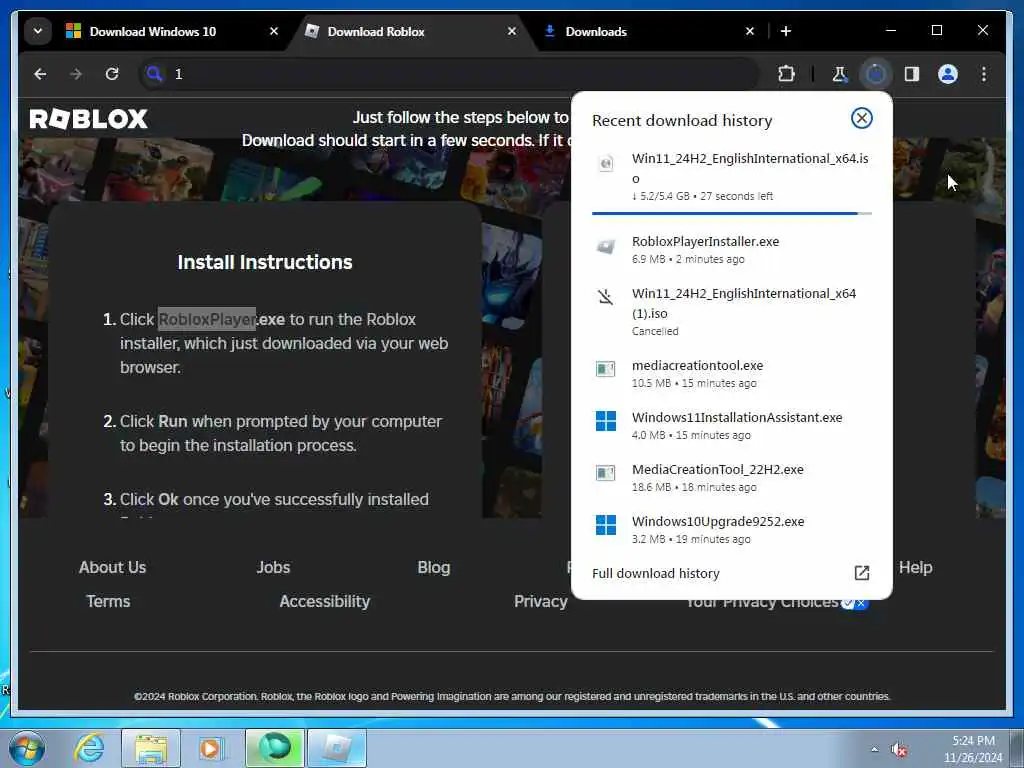This screenshot has height=768, width=1024.
Task: Click the Install Instructions heading
Action: (264, 263)
